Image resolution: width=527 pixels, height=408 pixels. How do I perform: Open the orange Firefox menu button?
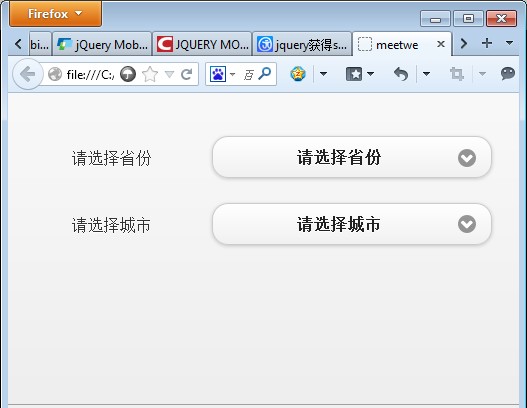coord(55,13)
